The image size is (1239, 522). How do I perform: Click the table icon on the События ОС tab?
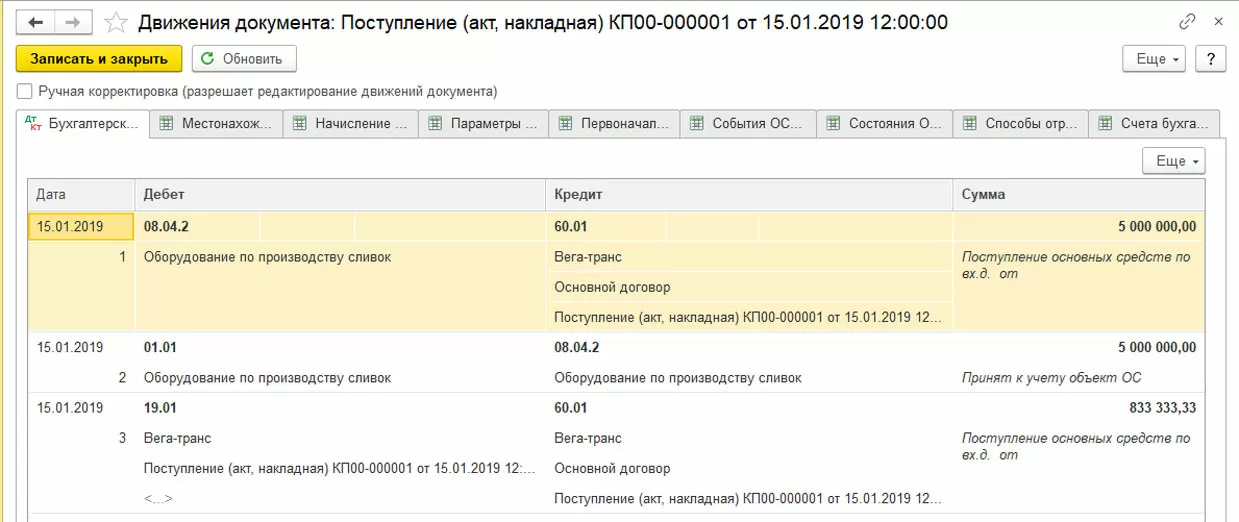coord(696,124)
